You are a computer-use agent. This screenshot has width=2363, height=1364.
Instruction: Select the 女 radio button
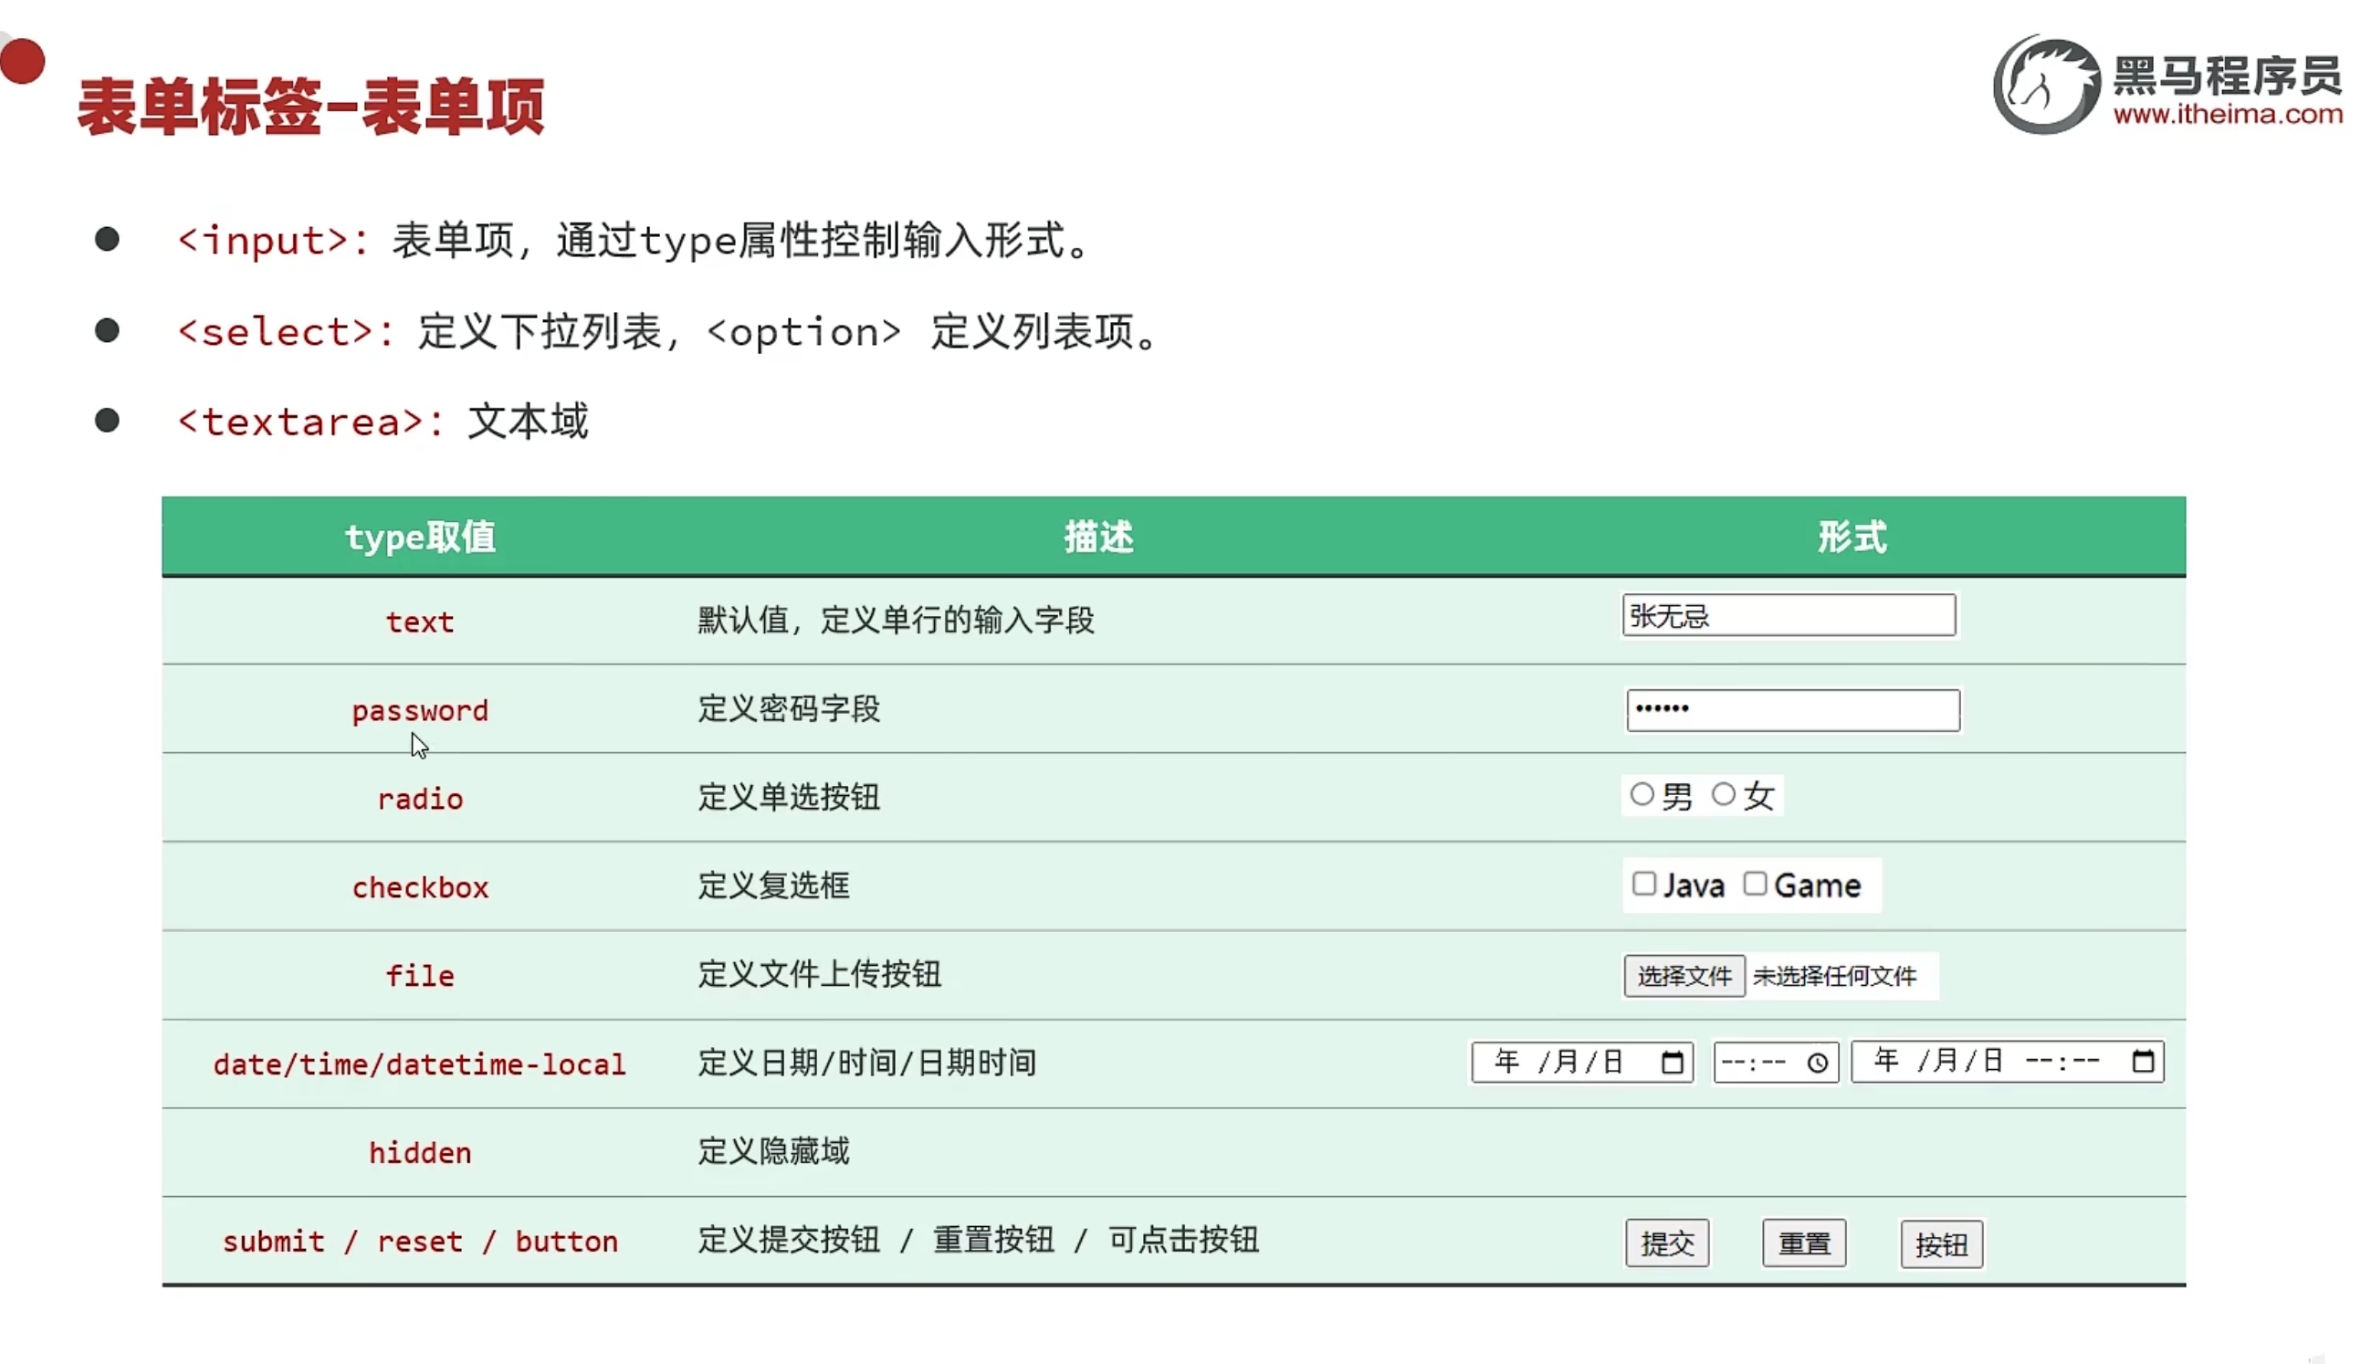[1723, 795]
